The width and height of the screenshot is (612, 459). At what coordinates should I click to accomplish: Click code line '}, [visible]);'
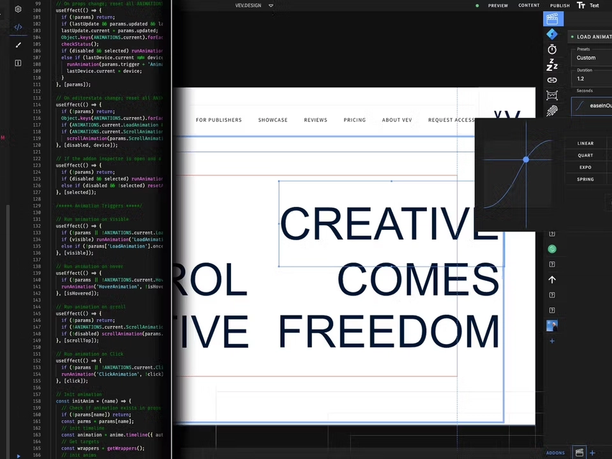click(x=75, y=253)
